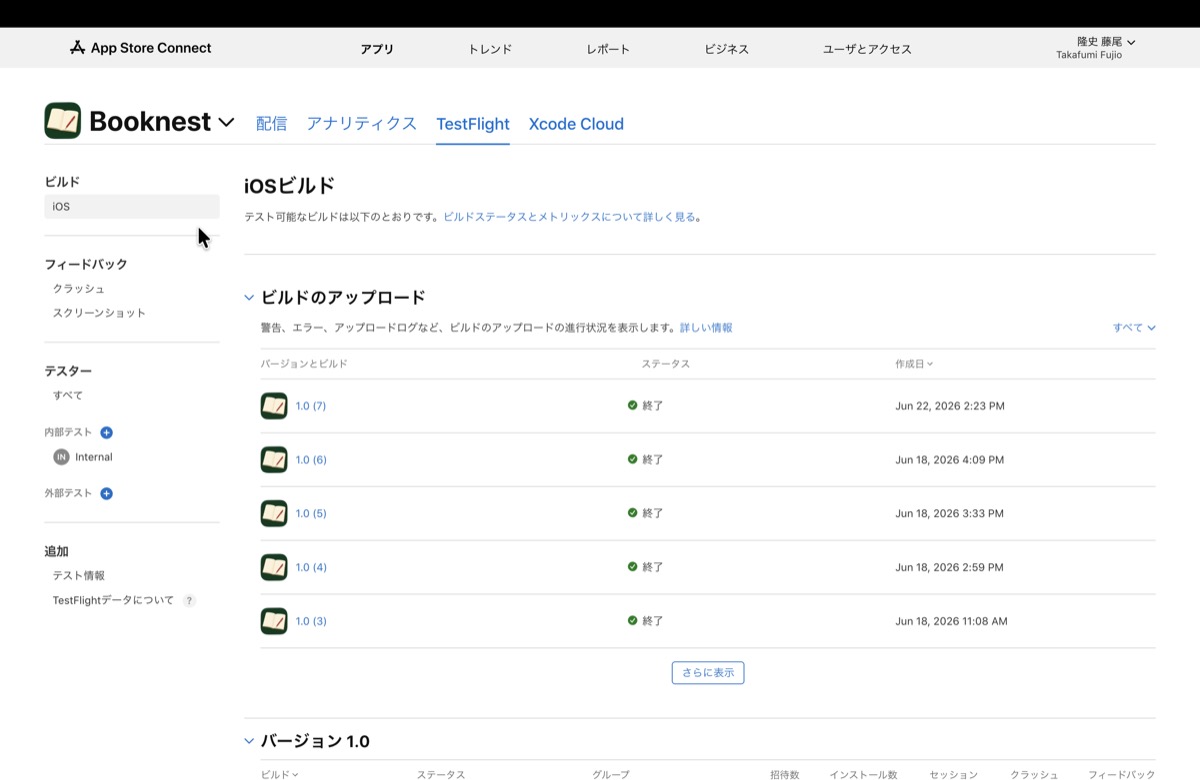Open the すべて filter dropdown

point(1134,328)
